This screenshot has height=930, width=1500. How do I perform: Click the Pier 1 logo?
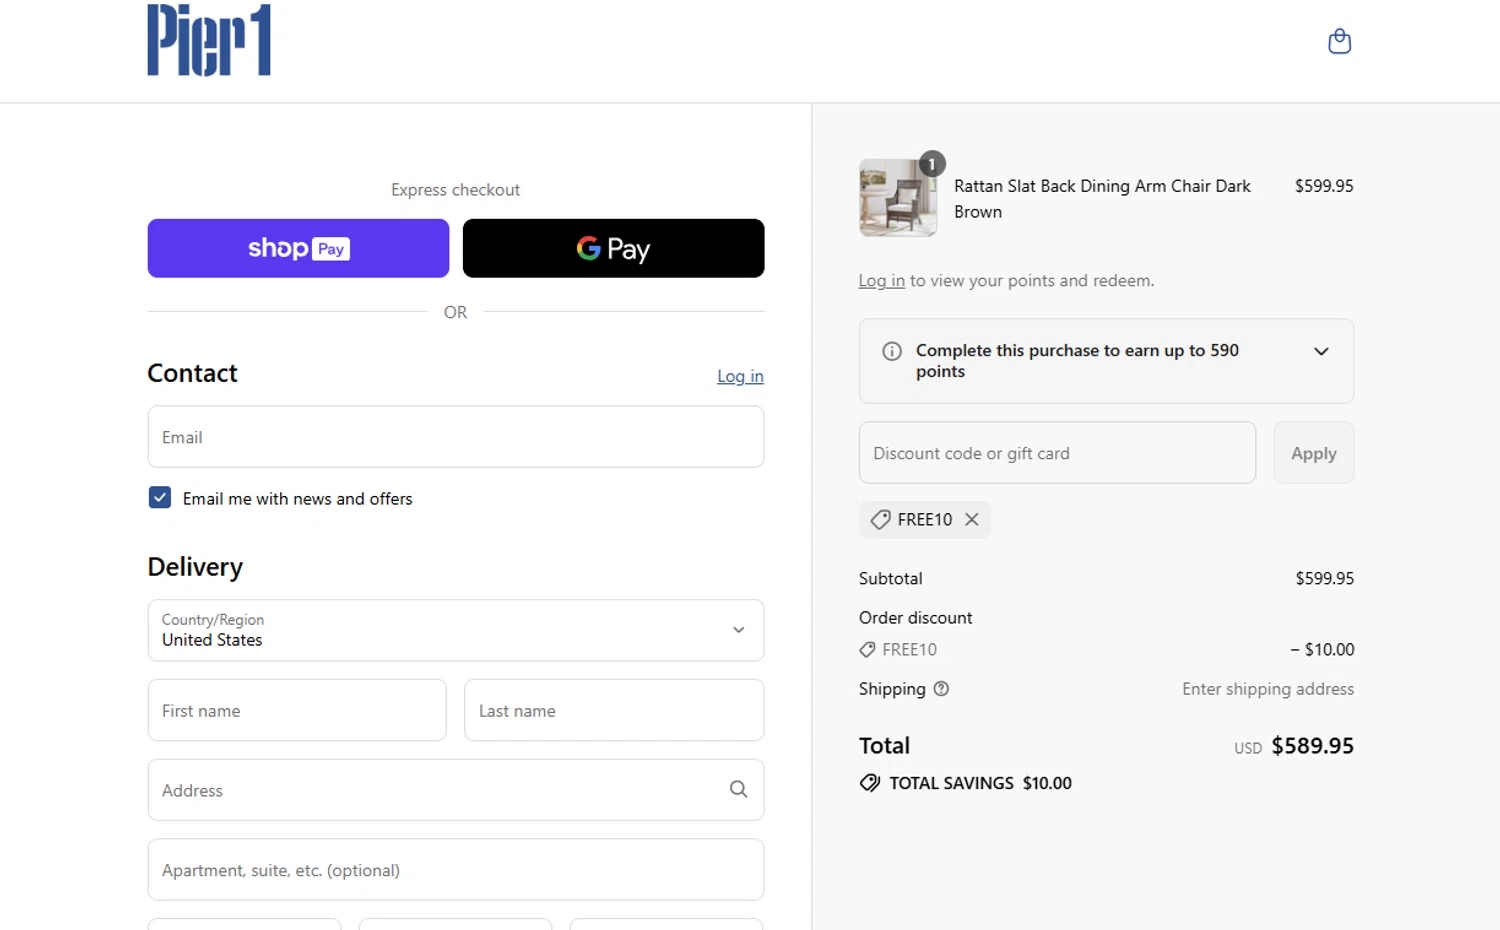click(209, 40)
